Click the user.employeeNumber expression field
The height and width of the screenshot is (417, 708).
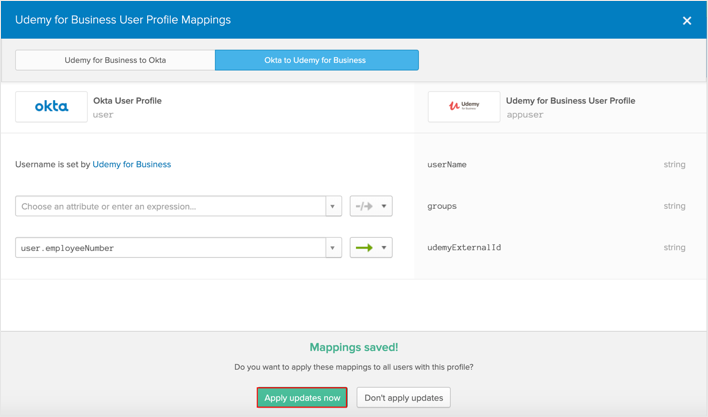tap(170, 247)
